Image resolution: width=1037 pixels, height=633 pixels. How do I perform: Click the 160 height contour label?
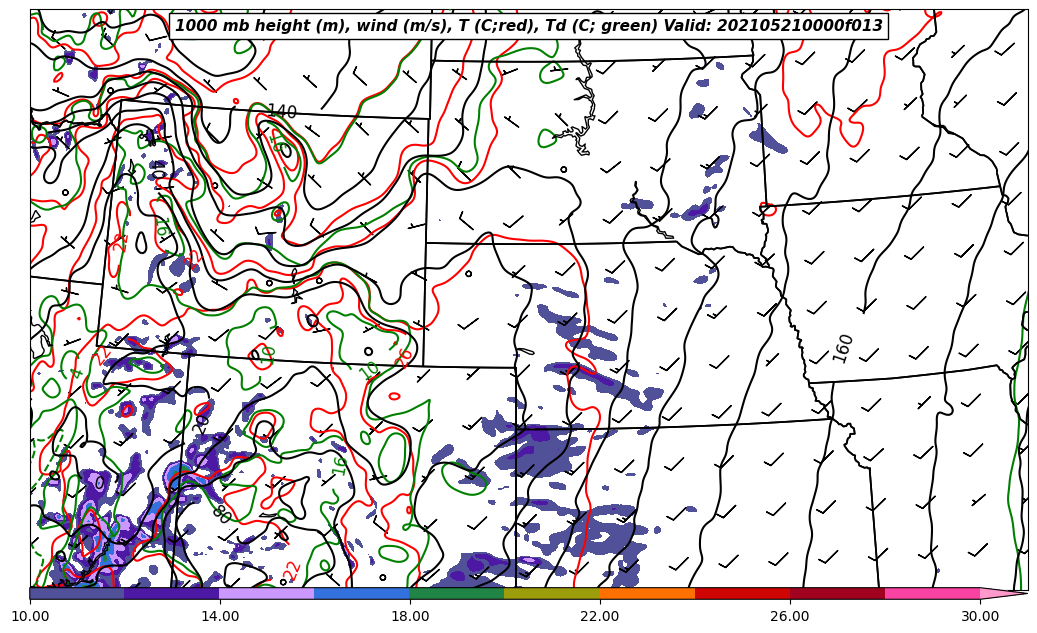click(x=843, y=348)
